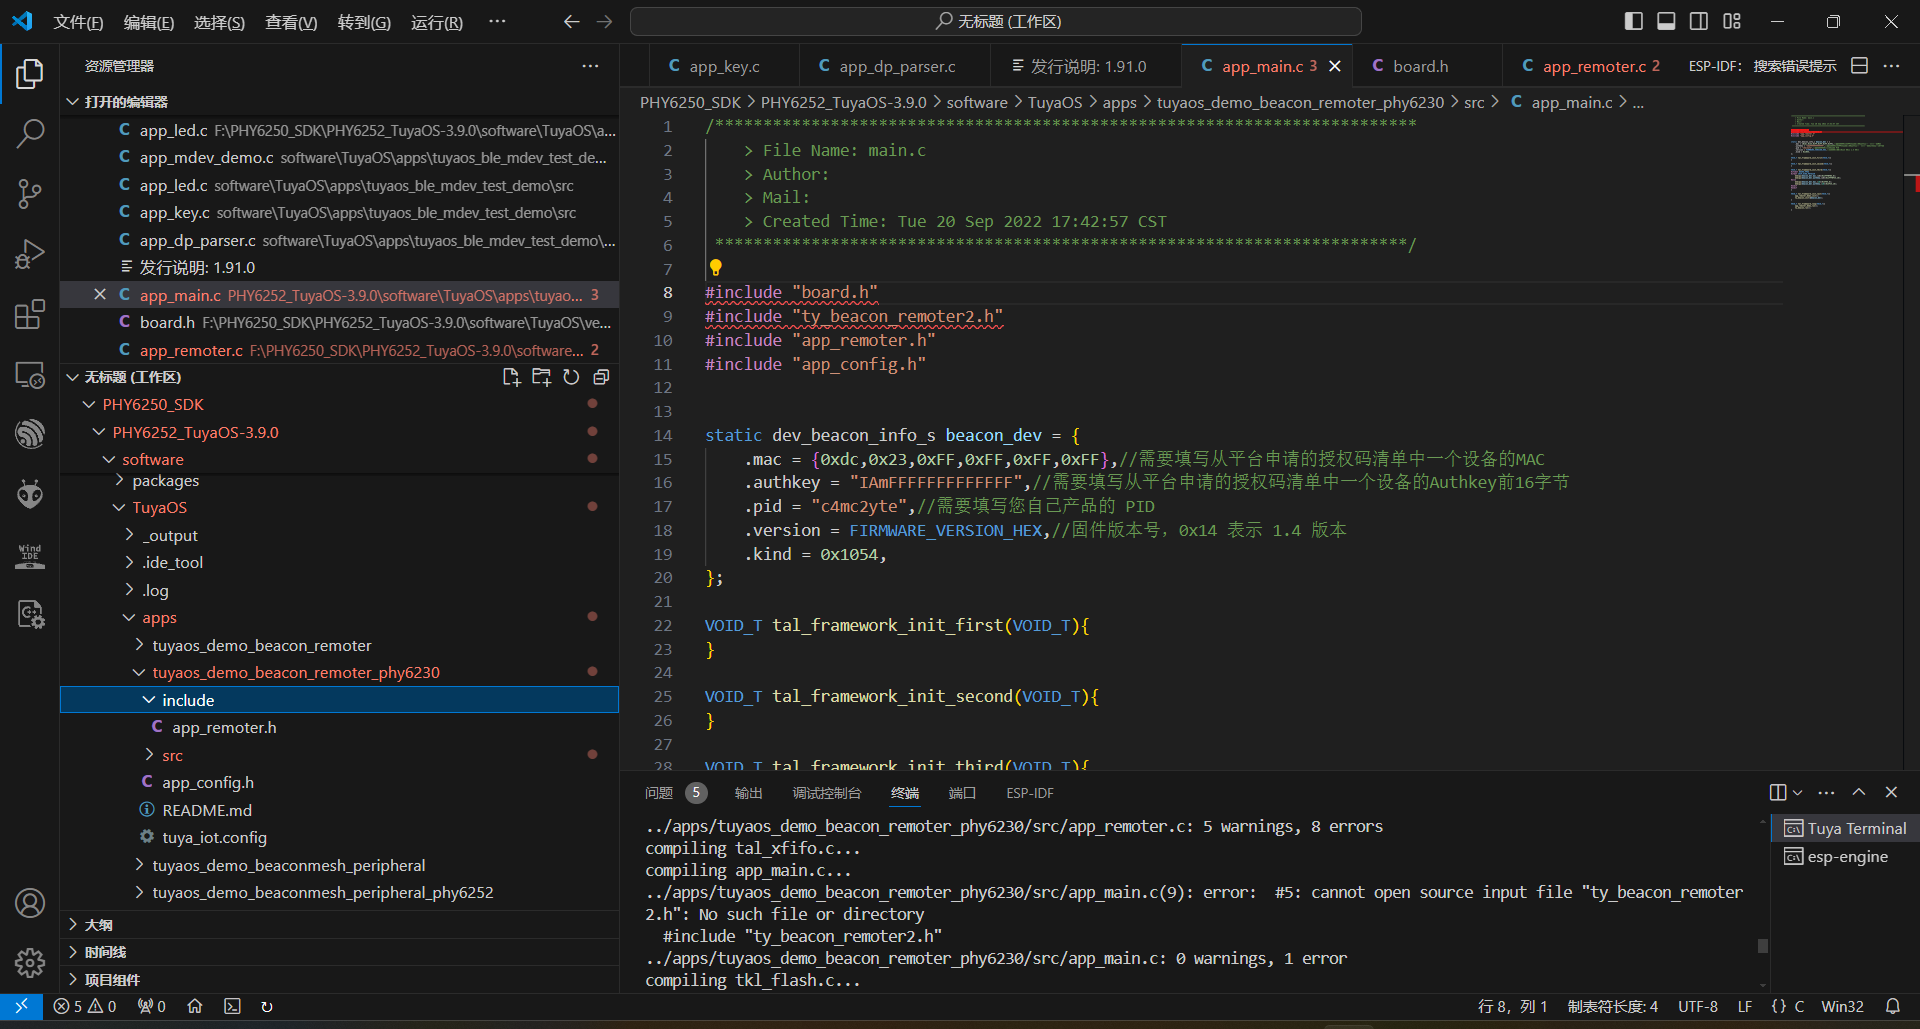Image resolution: width=1920 pixels, height=1029 pixels.
Task: Open the Extensions view
Action: (30, 314)
